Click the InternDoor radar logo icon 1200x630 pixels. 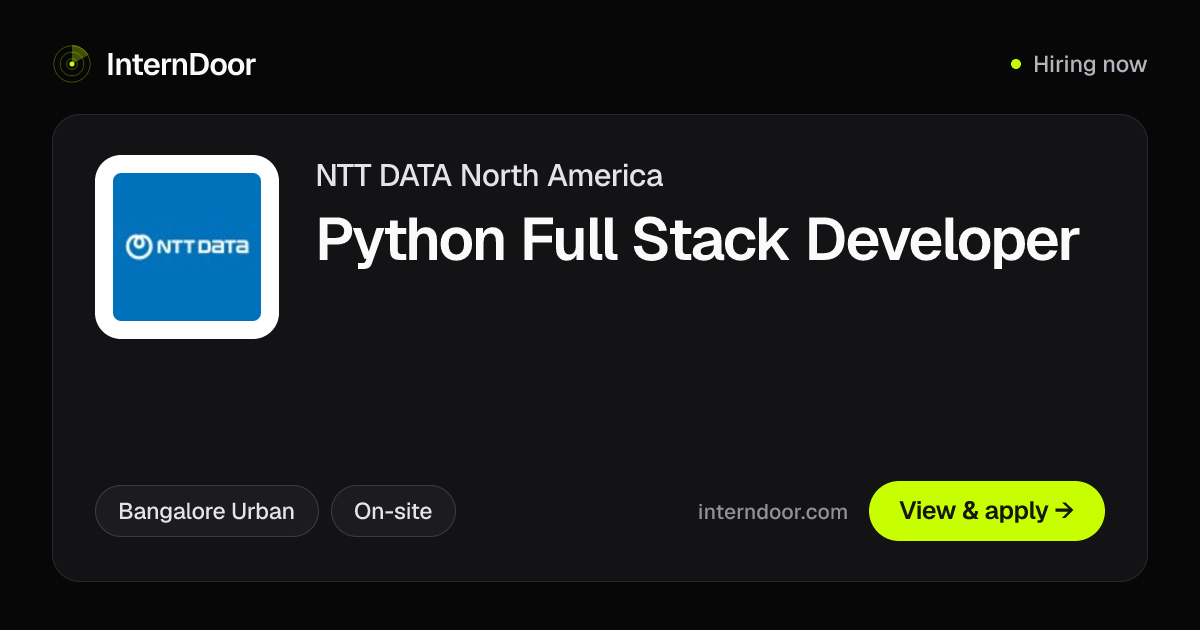pyautogui.click(x=72, y=65)
